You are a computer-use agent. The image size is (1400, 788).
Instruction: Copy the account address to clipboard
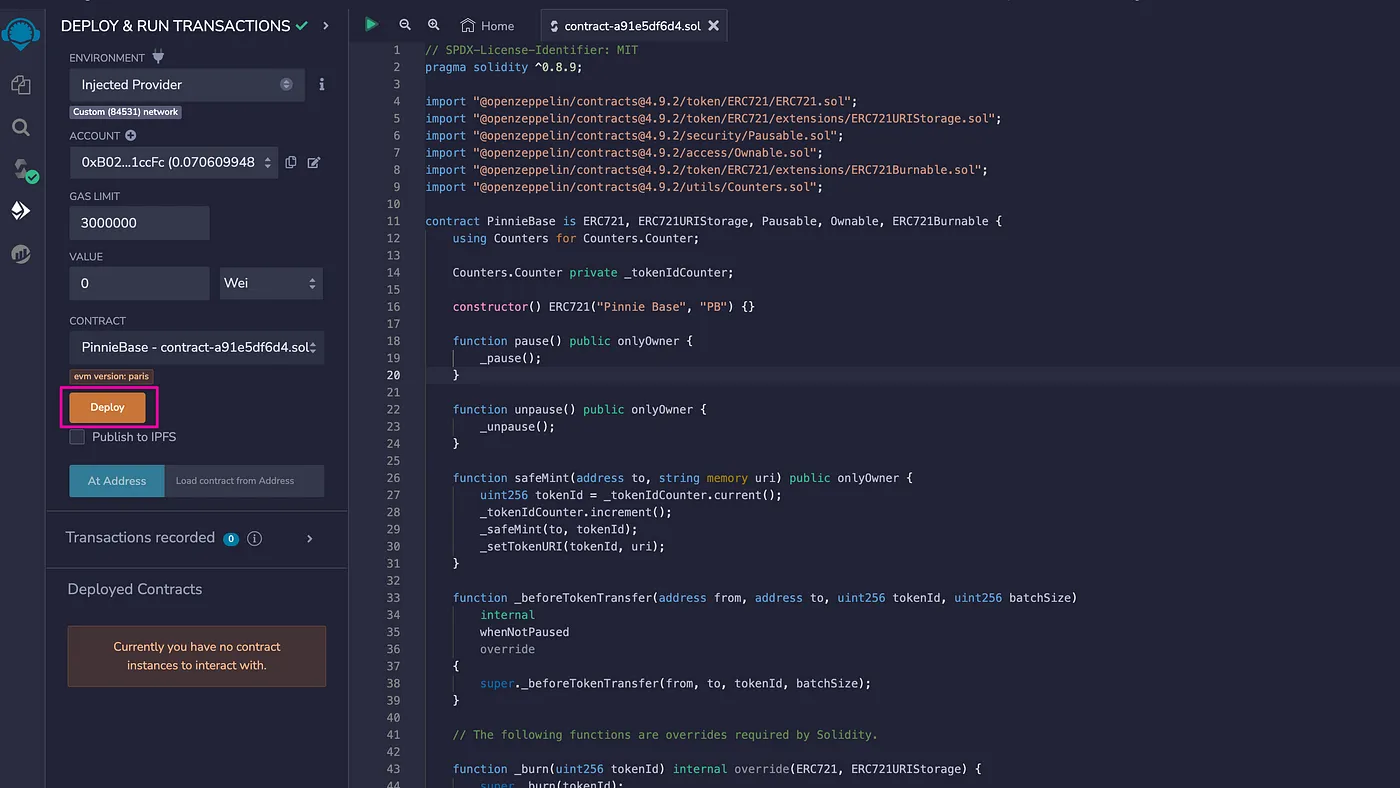[x=291, y=162]
